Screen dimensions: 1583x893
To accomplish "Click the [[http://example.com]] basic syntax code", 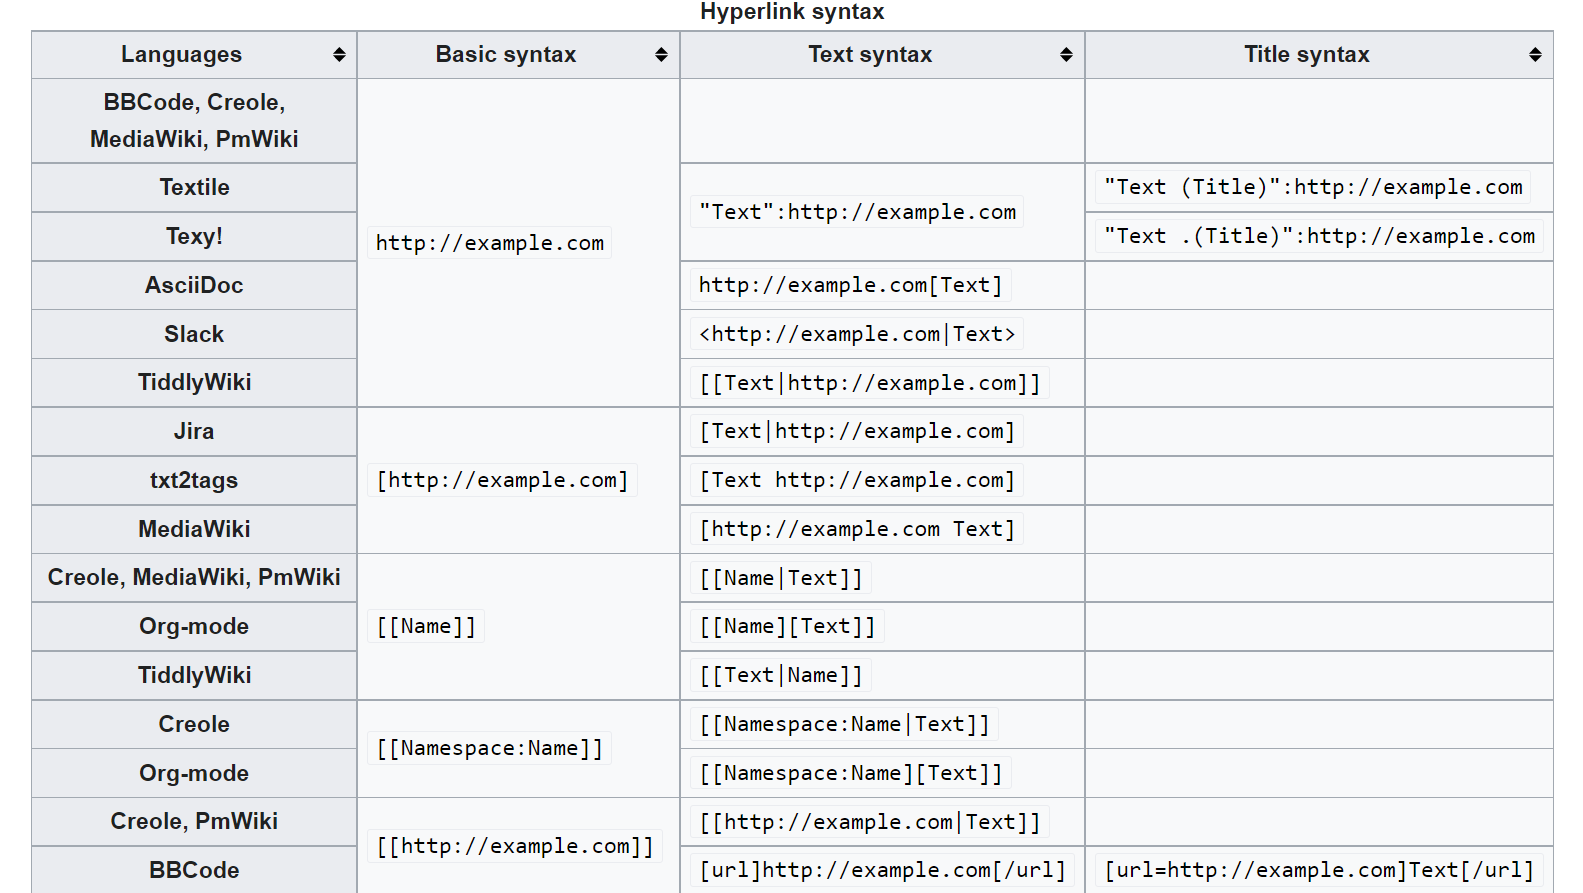I will 515,847.
